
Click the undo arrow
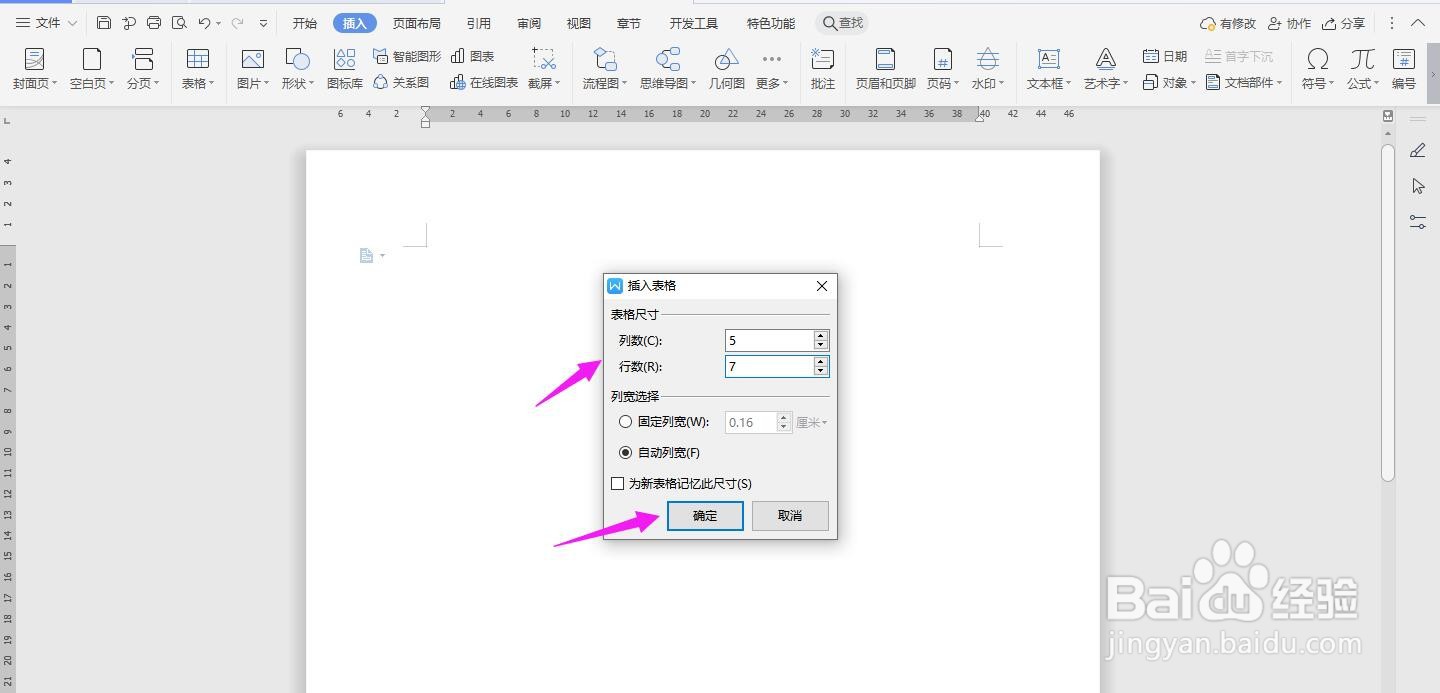[204, 23]
